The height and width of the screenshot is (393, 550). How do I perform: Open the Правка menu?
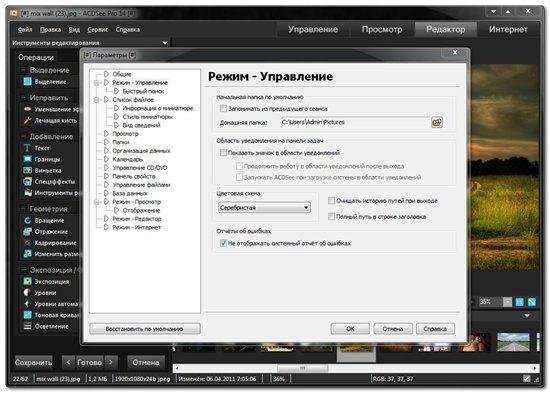[51, 30]
